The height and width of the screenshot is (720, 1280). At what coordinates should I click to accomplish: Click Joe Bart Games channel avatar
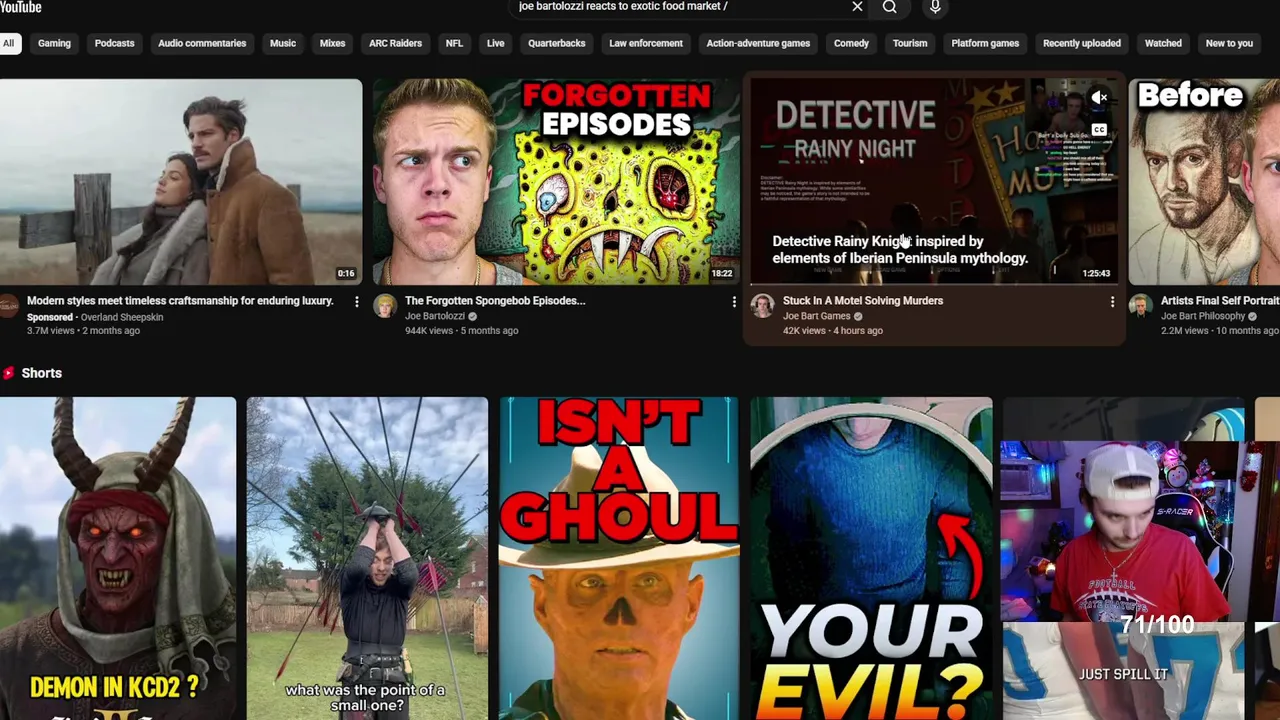tap(762, 306)
